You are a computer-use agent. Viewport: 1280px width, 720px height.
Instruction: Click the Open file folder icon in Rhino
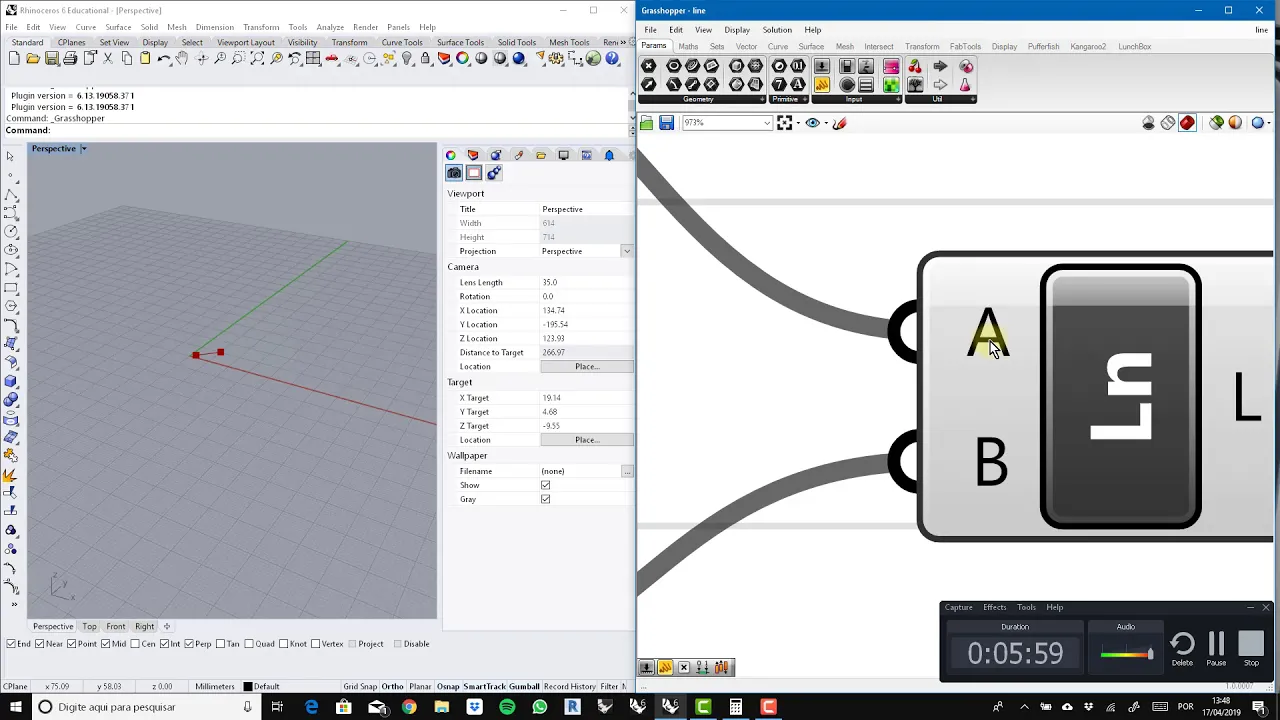(x=33, y=58)
